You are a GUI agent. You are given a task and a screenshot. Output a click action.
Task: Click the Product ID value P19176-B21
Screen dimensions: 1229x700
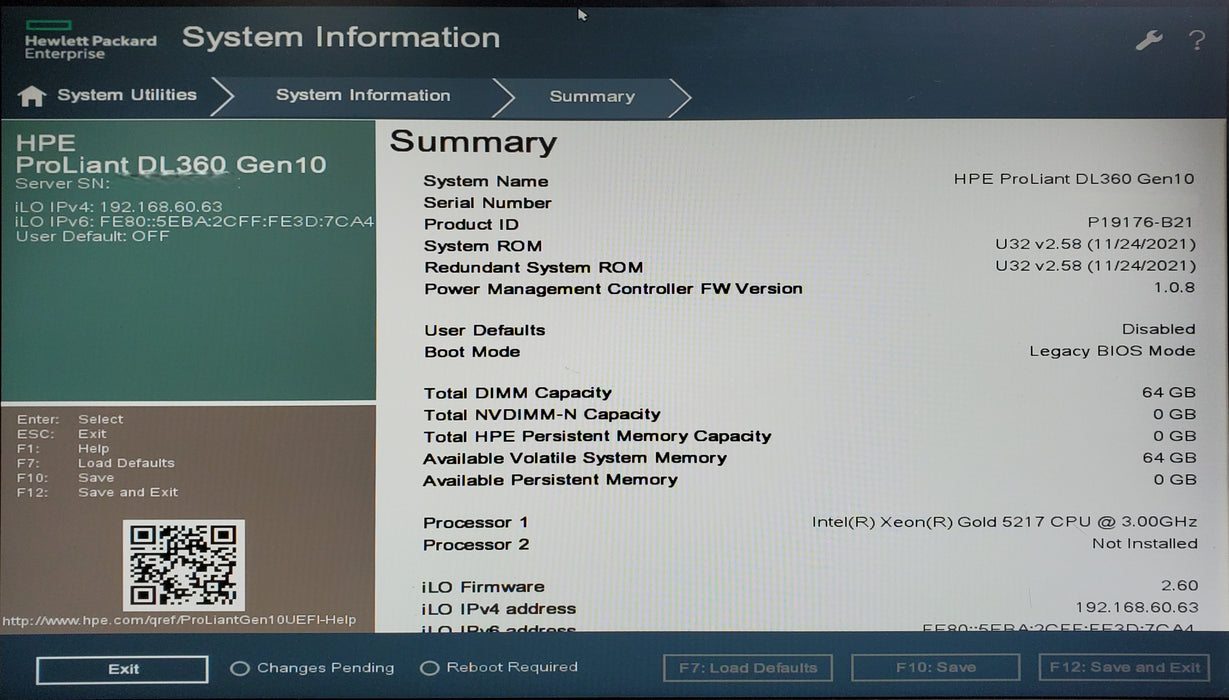point(1141,222)
